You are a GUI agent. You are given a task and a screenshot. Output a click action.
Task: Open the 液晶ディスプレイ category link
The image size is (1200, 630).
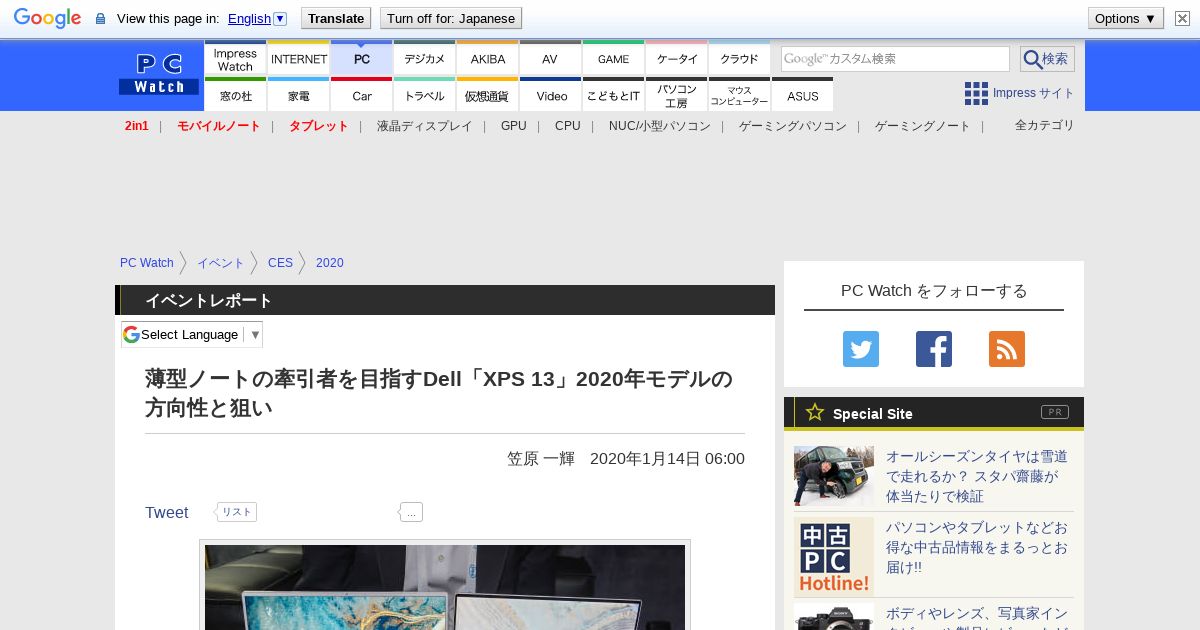coord(424,126)
